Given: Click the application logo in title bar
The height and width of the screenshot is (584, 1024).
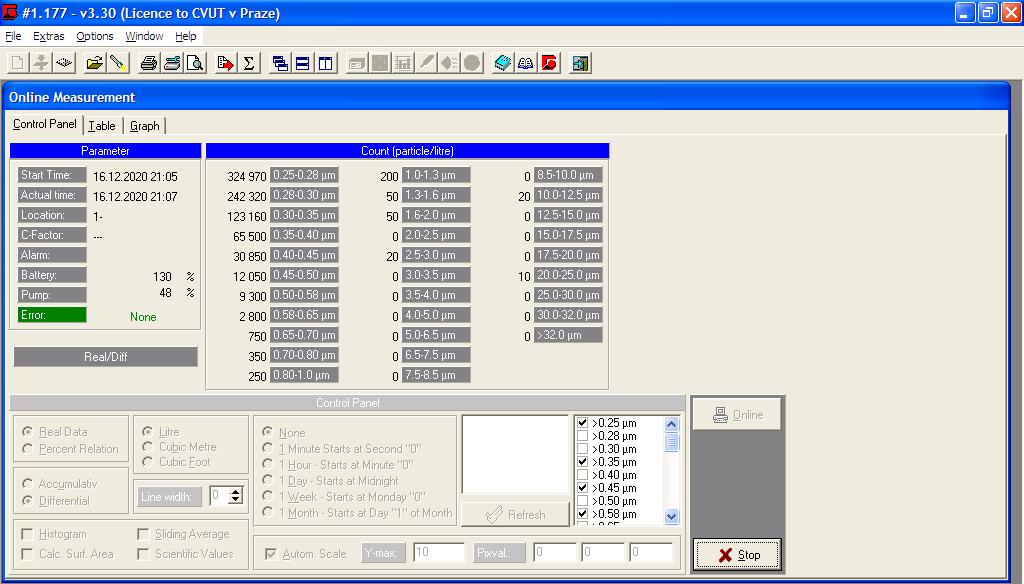Looking at the screenshot, I should point(10,12).
